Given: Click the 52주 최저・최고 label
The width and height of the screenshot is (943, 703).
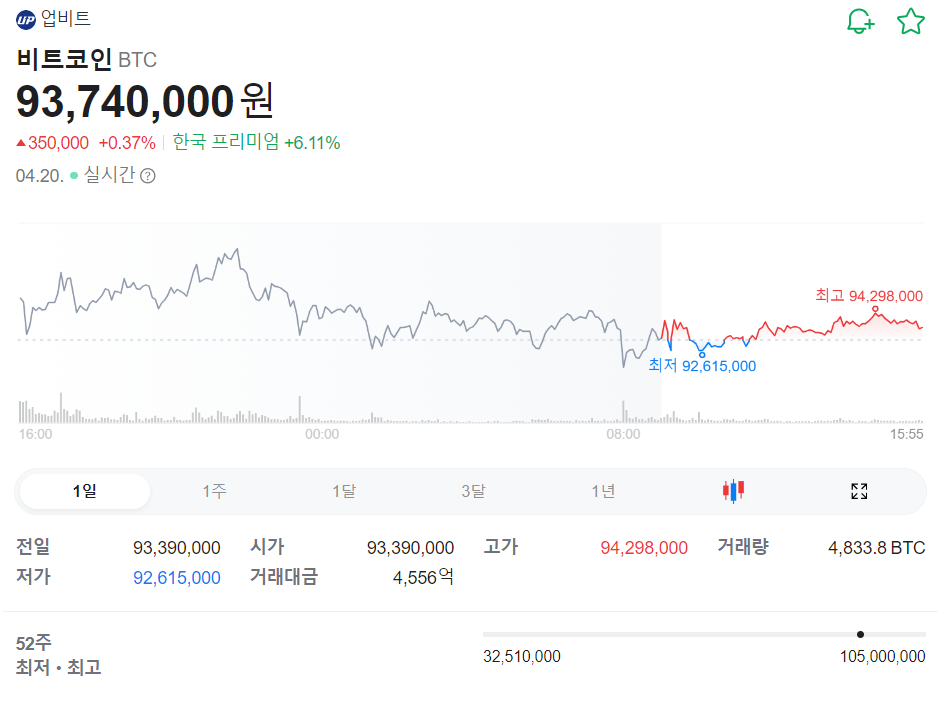Looking at the screenshot, I should click(x=58, y=655).
